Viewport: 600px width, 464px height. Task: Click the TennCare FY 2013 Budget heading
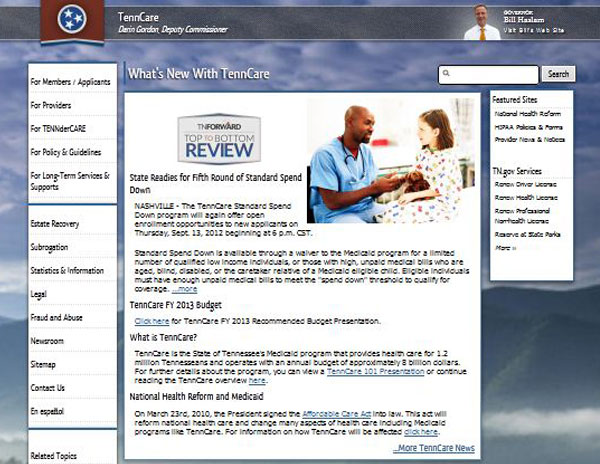[x=176, y=305]
